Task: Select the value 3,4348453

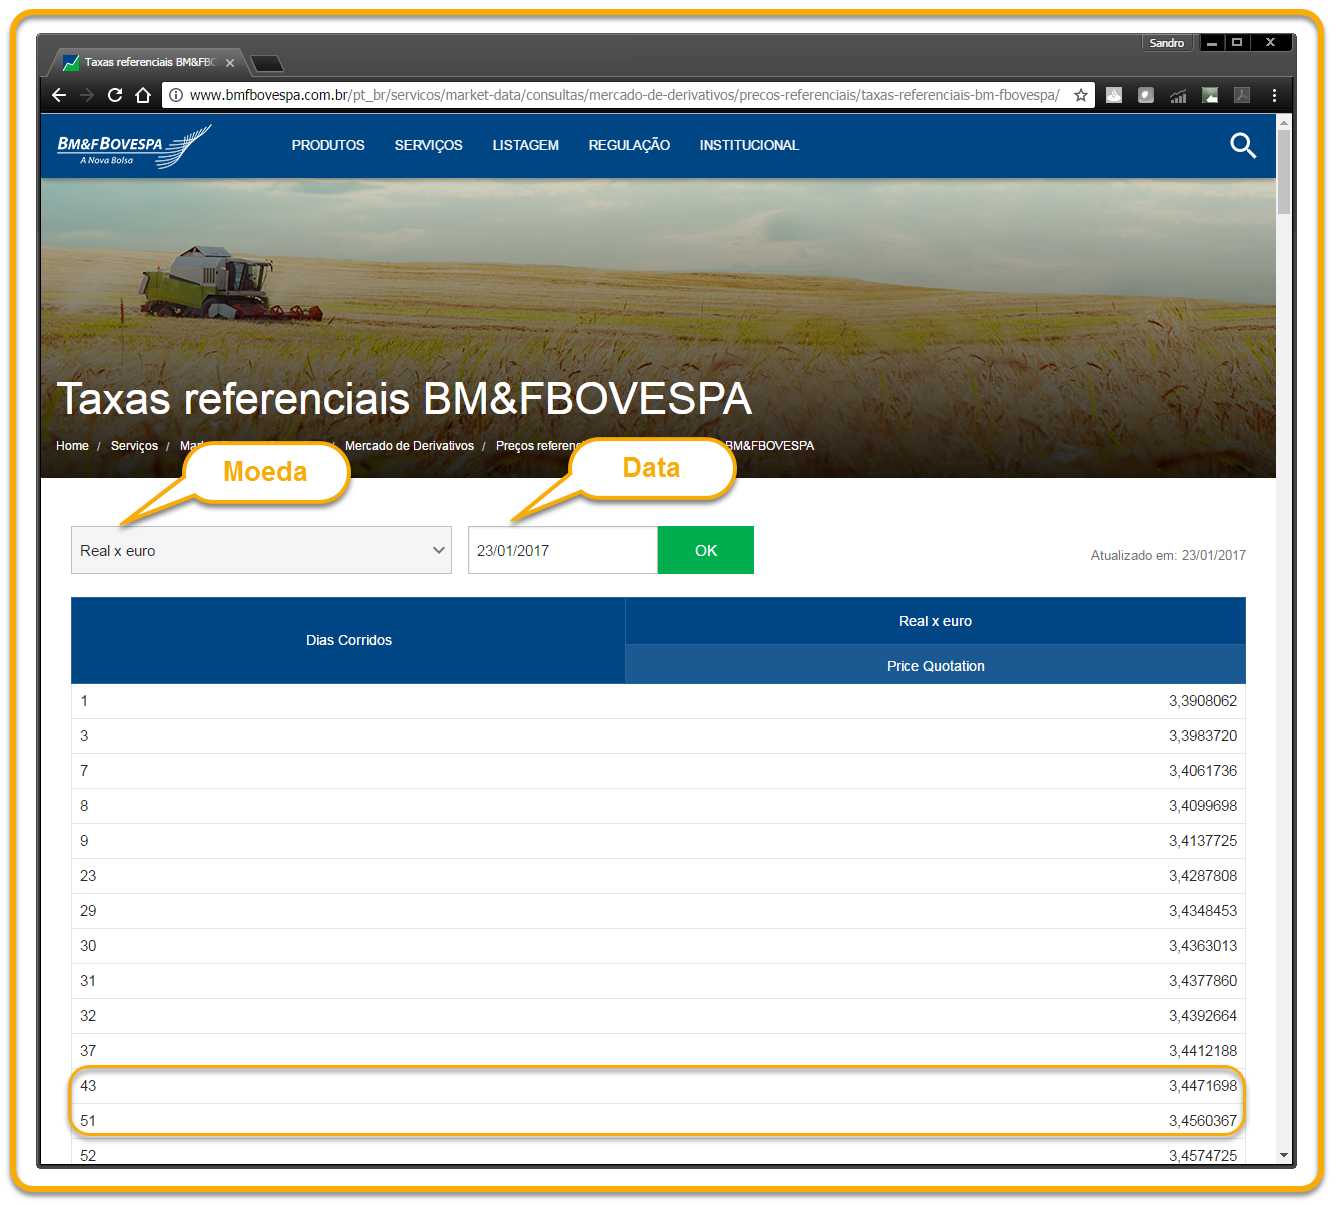Action: pos(1203,911)
